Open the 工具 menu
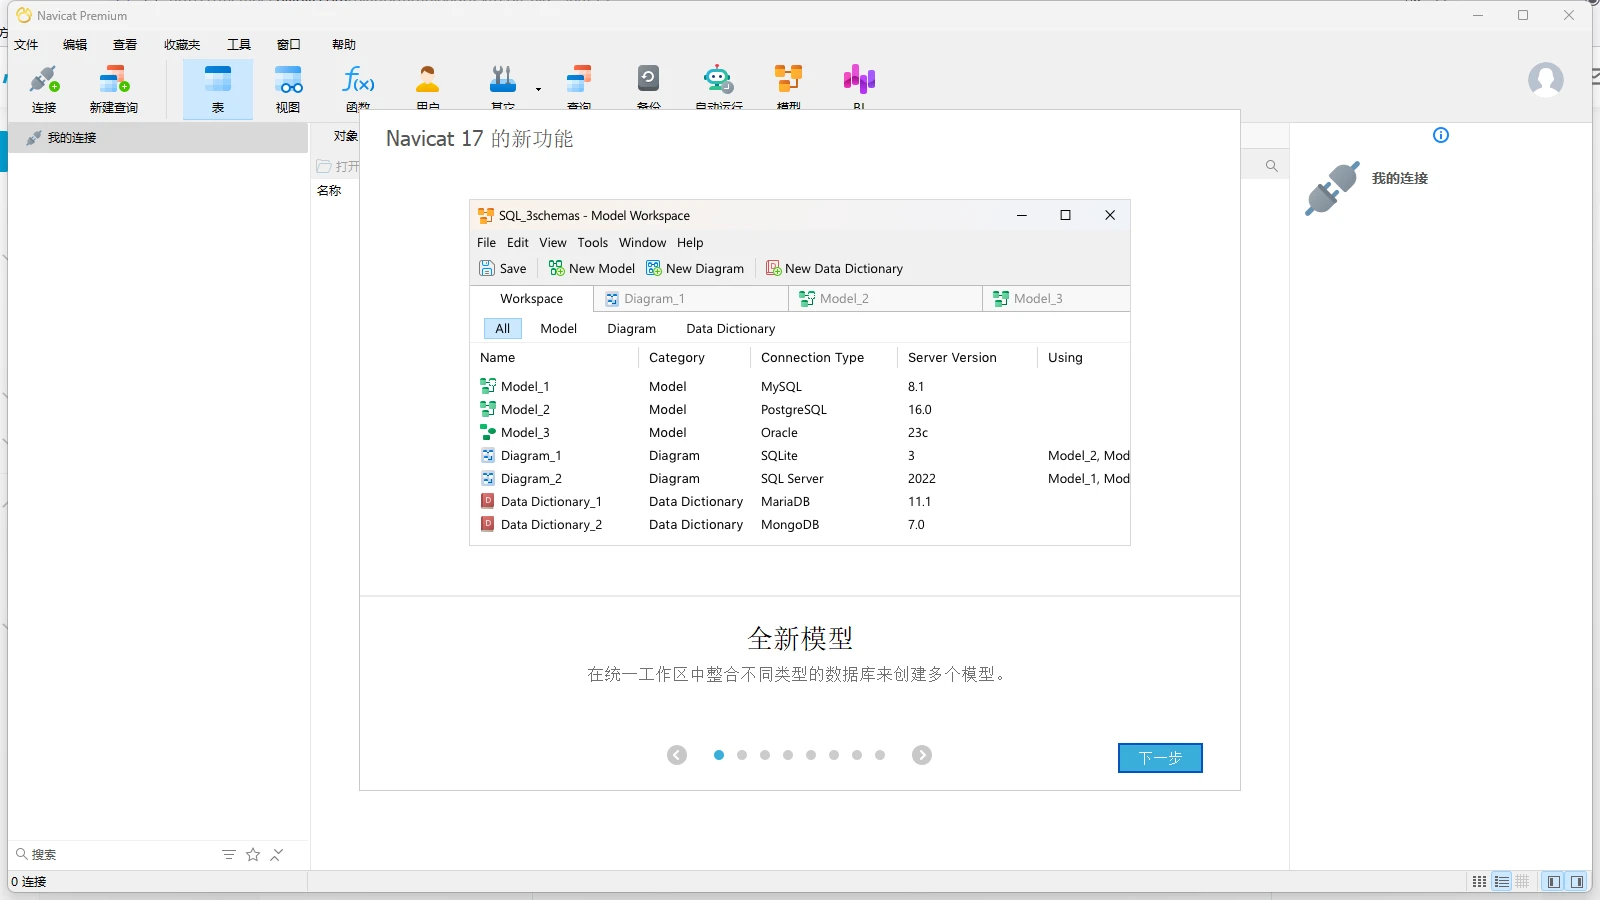The width and height of the screenshot is (1600, 900). (x=239, y=44)
